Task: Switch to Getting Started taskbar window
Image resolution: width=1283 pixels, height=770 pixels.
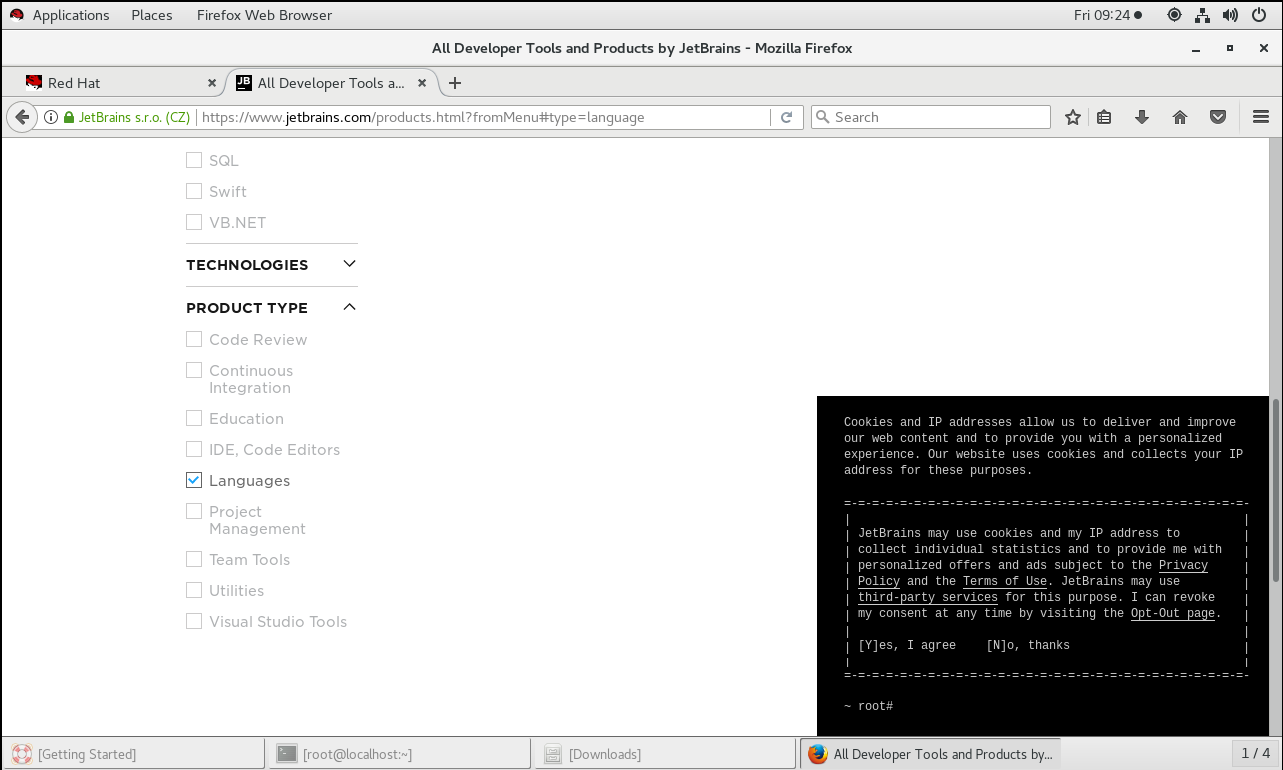Action: (x=133, y=754)
